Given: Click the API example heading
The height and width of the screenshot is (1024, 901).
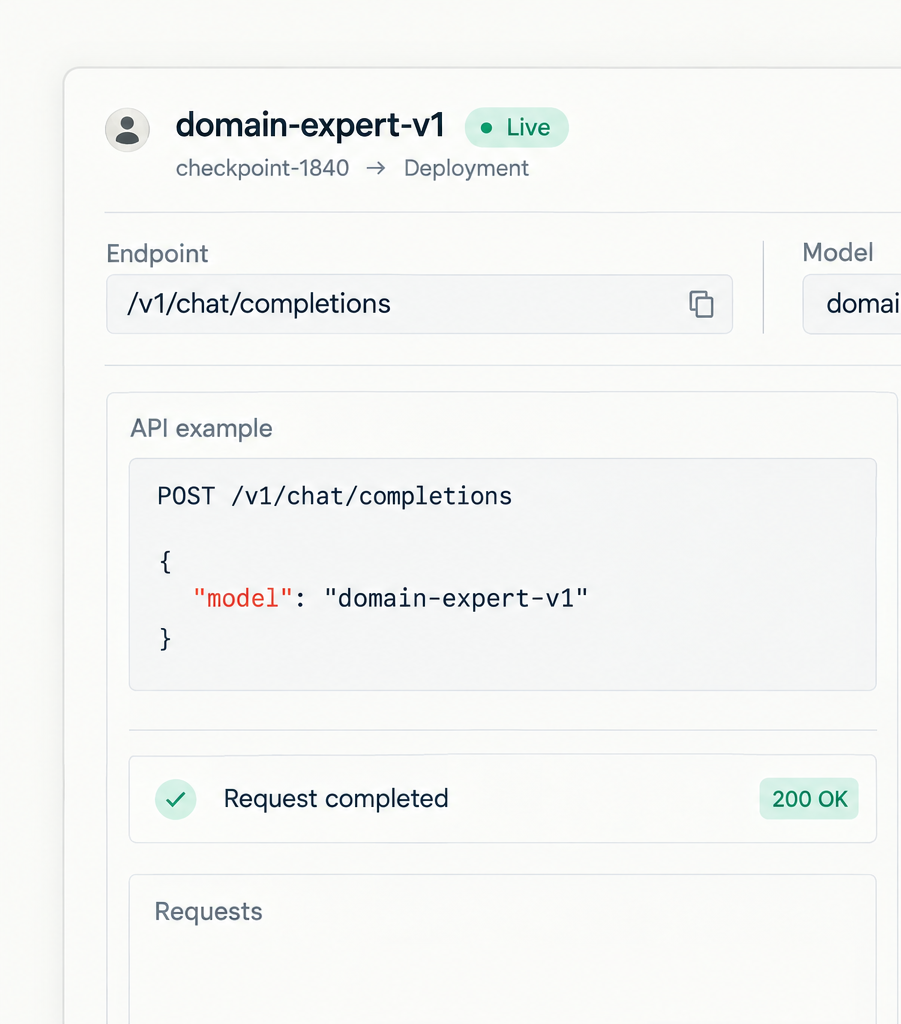Looking at the screenshot, I should point(201,428).
